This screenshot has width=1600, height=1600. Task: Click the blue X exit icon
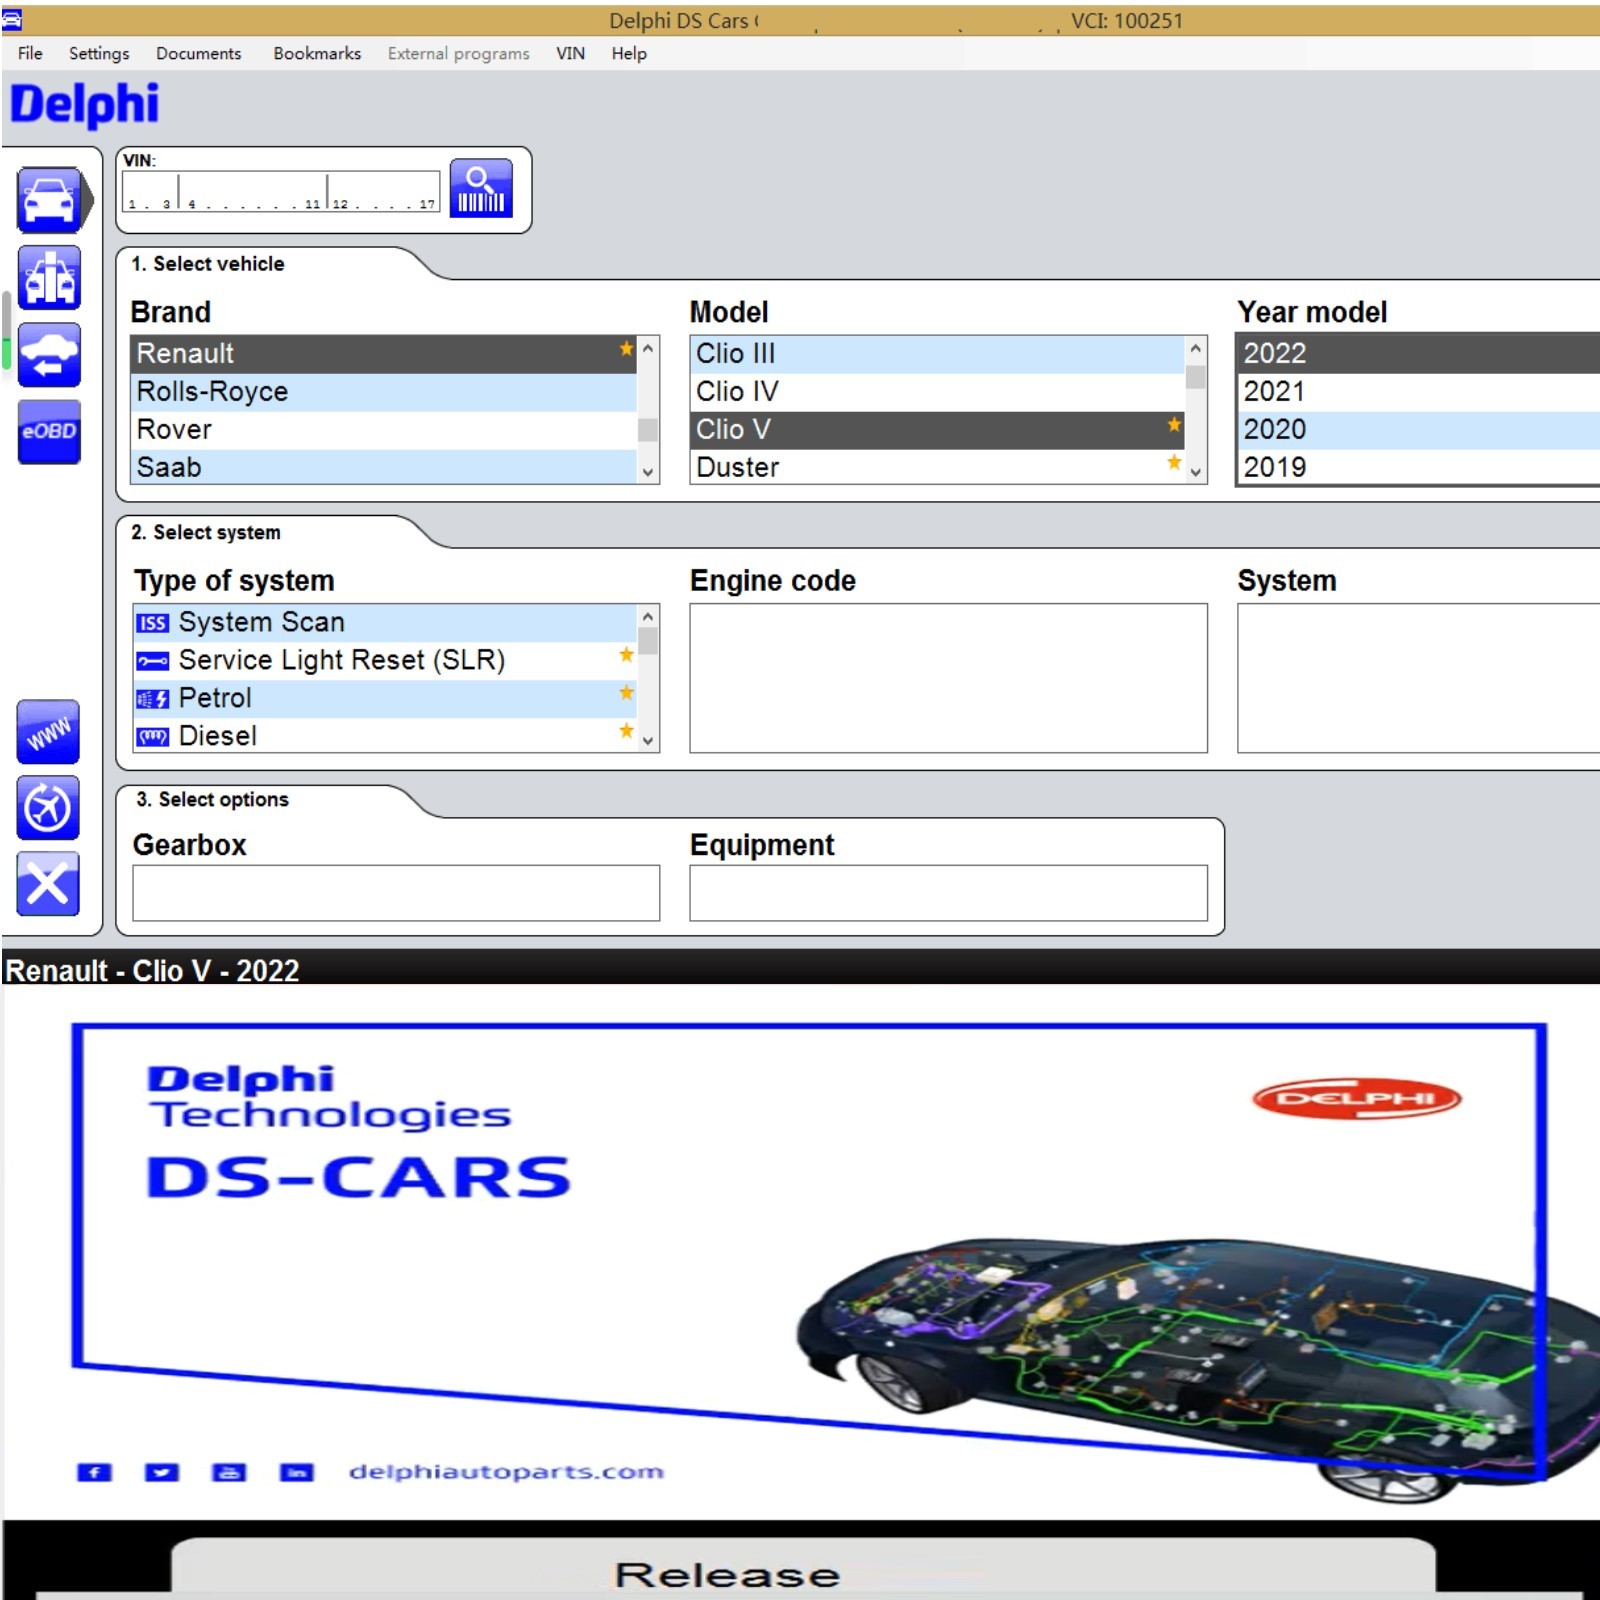(x=48, y=884)
